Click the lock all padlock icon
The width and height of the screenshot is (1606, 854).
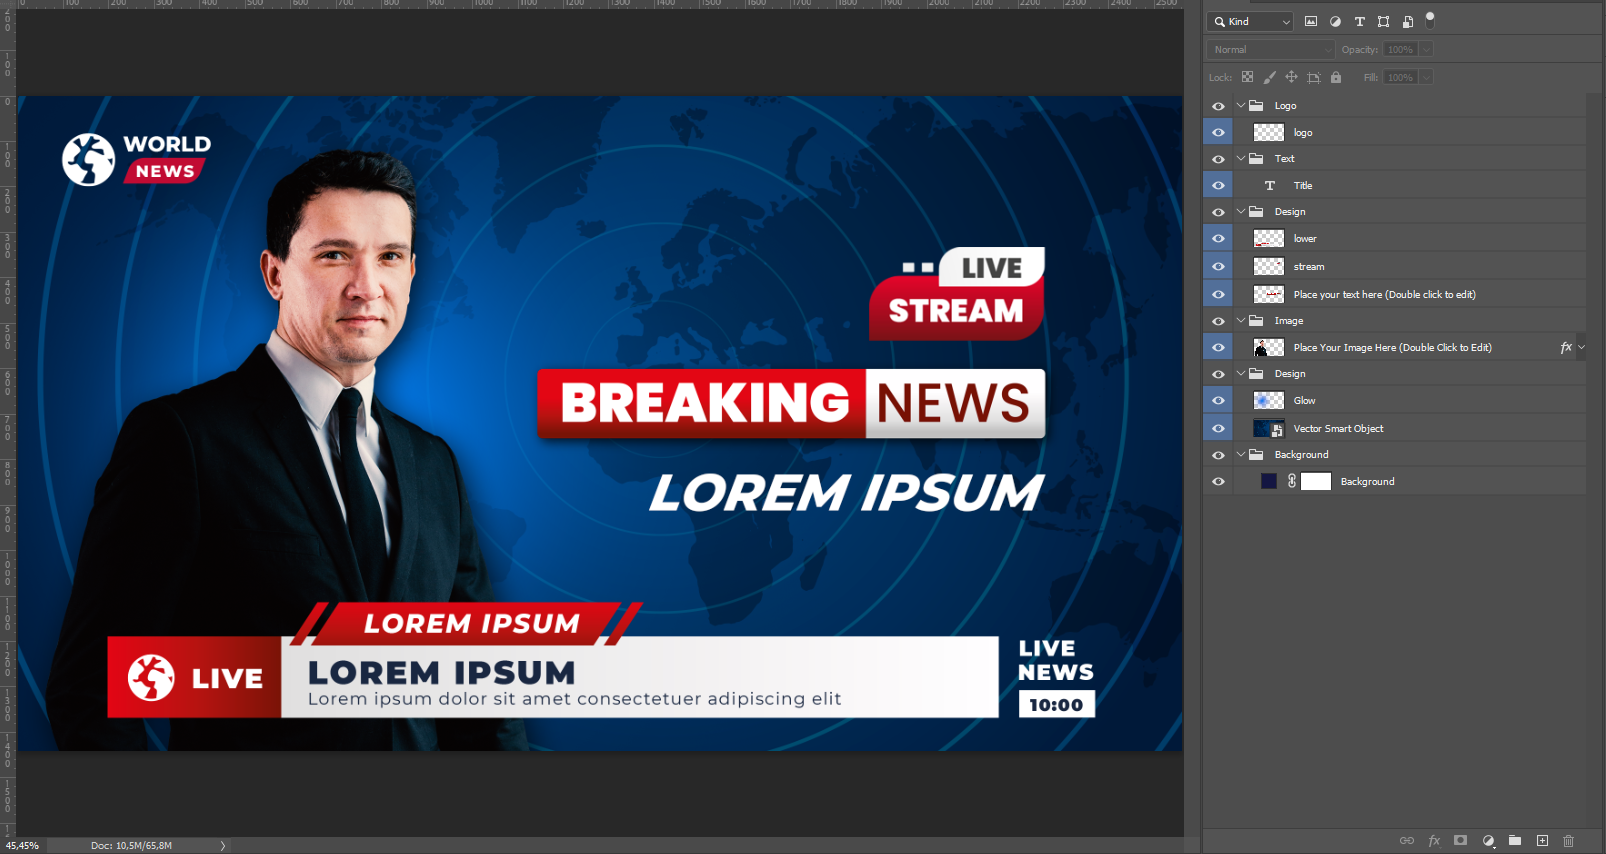coord(1336,77)
